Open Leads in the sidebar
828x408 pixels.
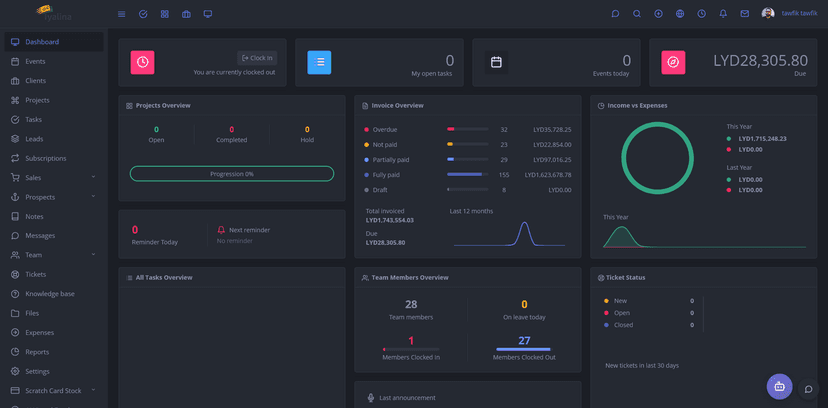(54, 139)
